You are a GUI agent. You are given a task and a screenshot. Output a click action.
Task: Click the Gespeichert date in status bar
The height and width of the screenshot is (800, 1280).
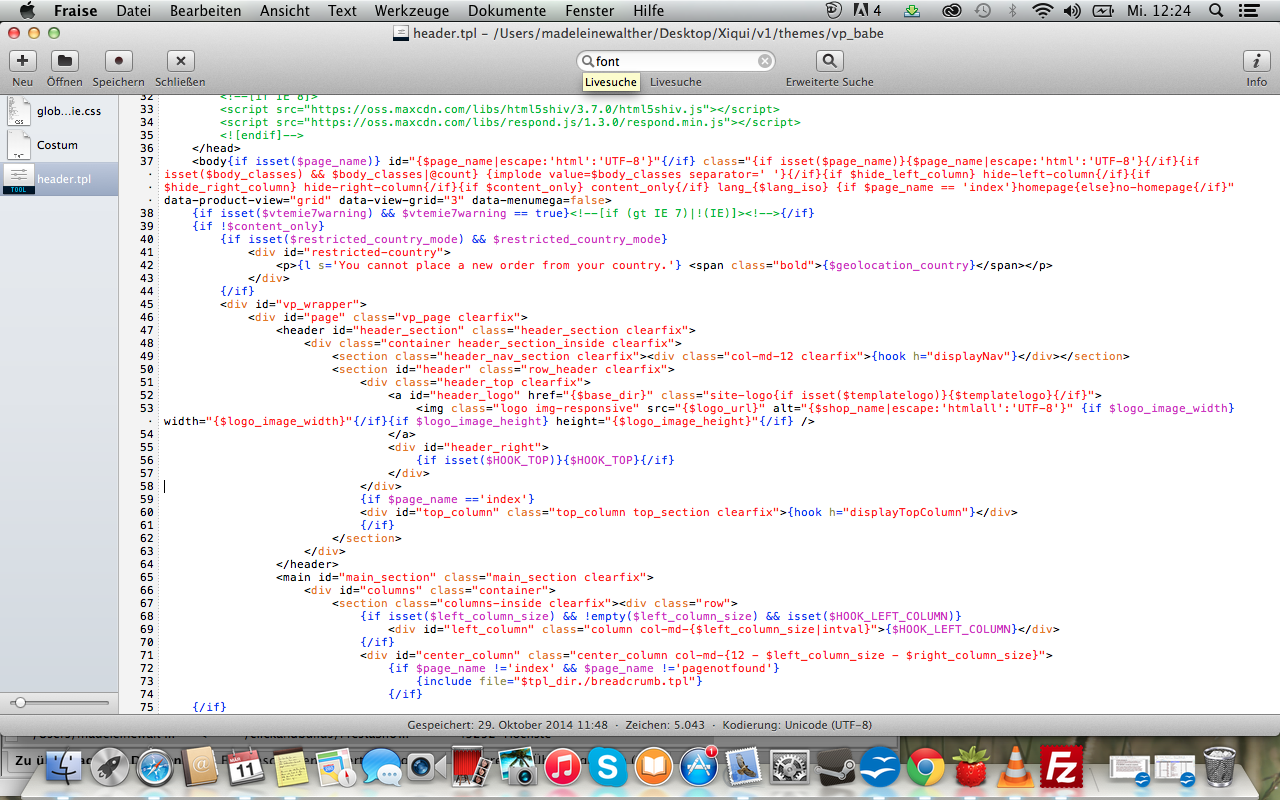pyautogui.click(x=507, y=724)
